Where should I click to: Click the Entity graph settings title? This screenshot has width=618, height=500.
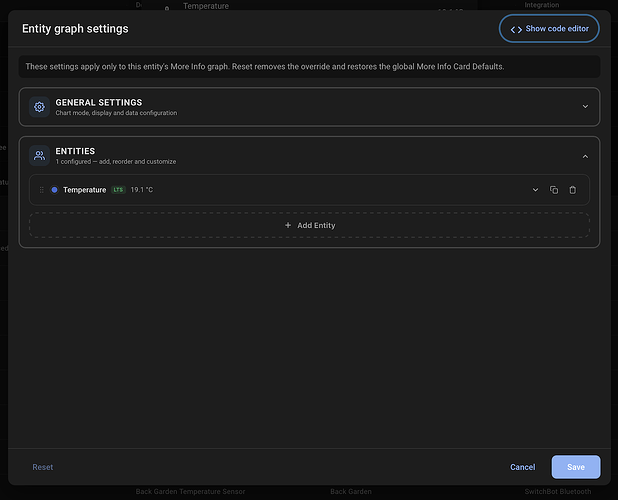[75, 29]
